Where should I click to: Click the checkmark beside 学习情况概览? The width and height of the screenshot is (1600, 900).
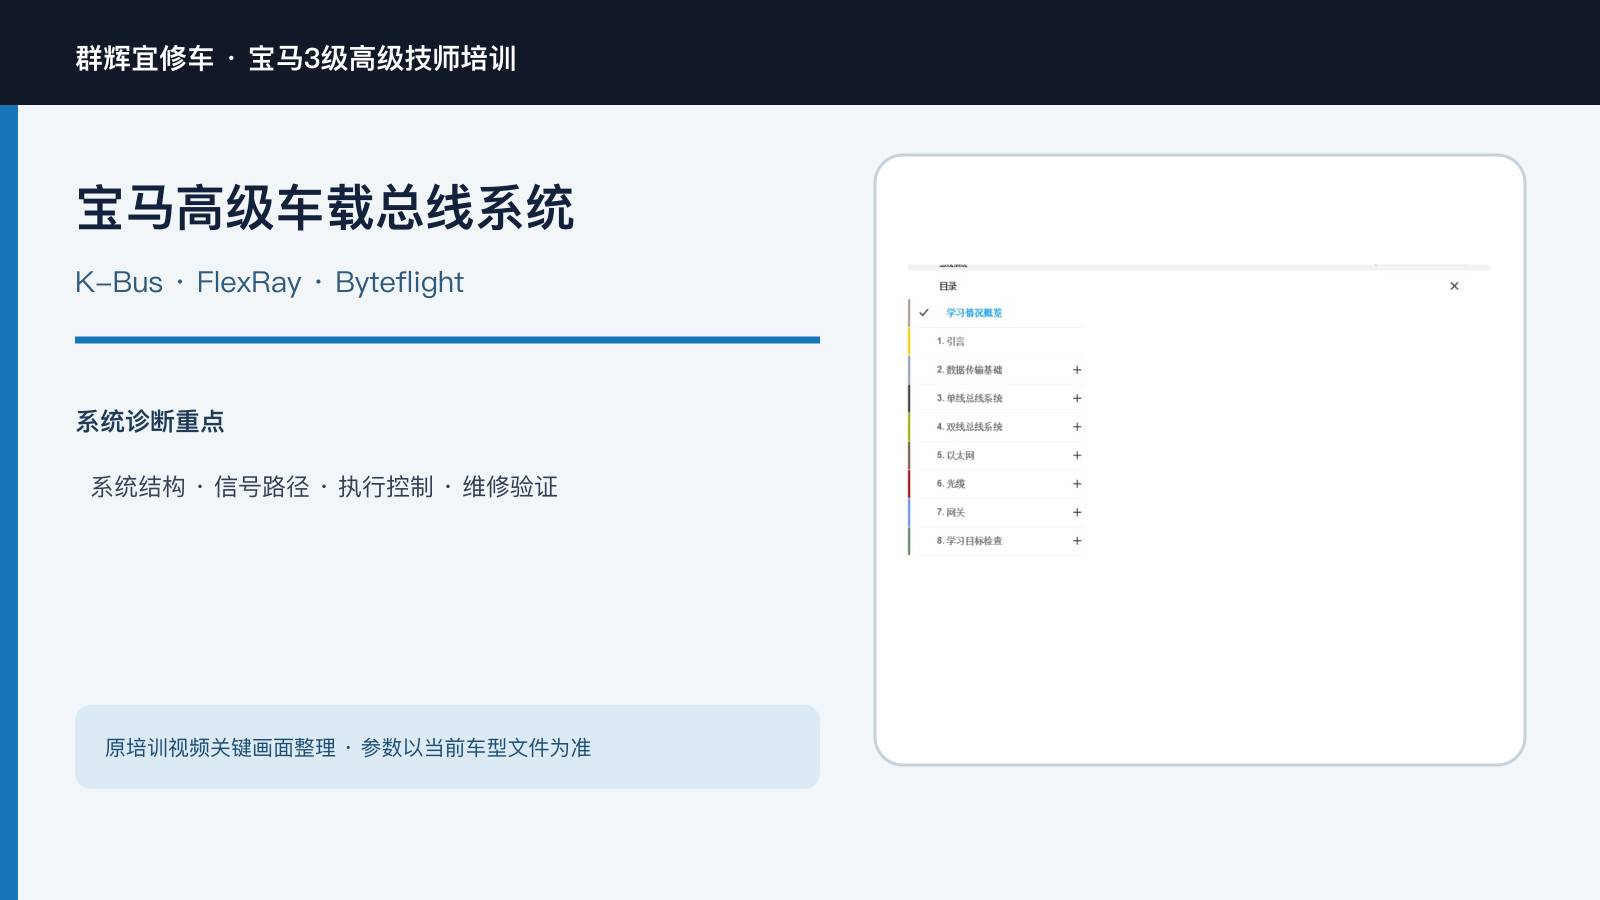coord(924,313)
